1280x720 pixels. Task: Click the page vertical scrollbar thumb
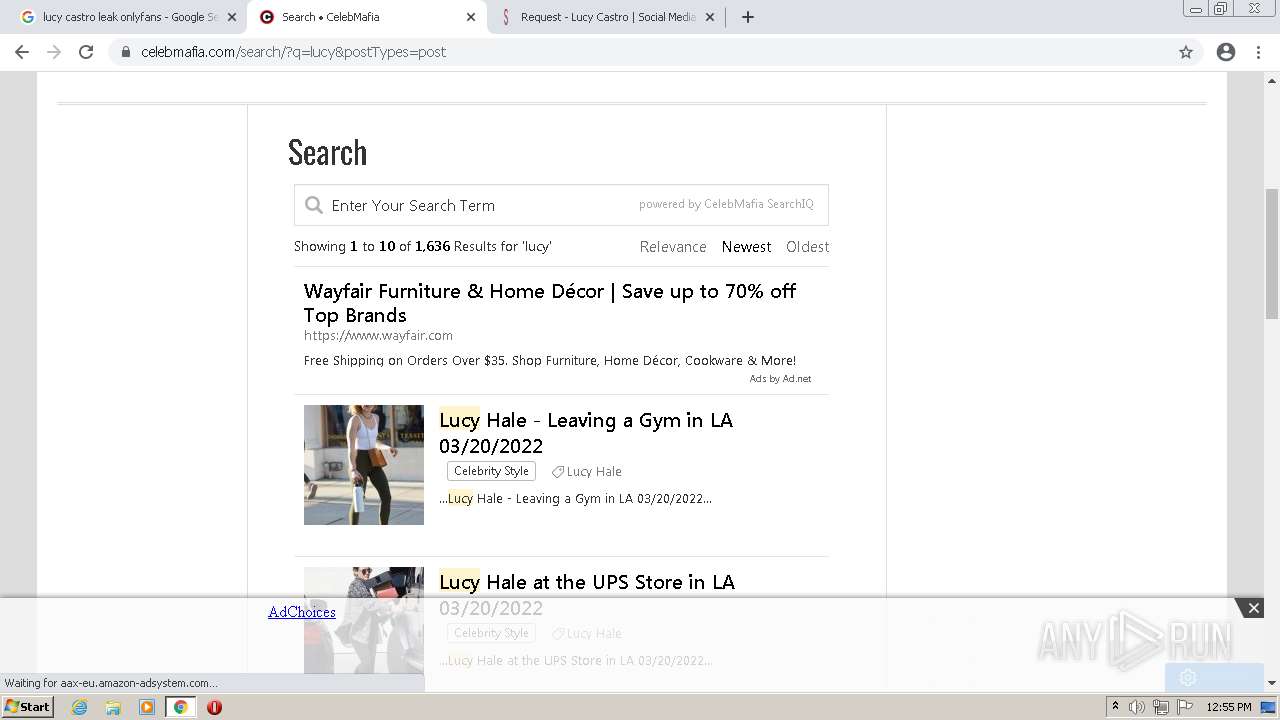pyautogui.click(x=1272, y=254)
